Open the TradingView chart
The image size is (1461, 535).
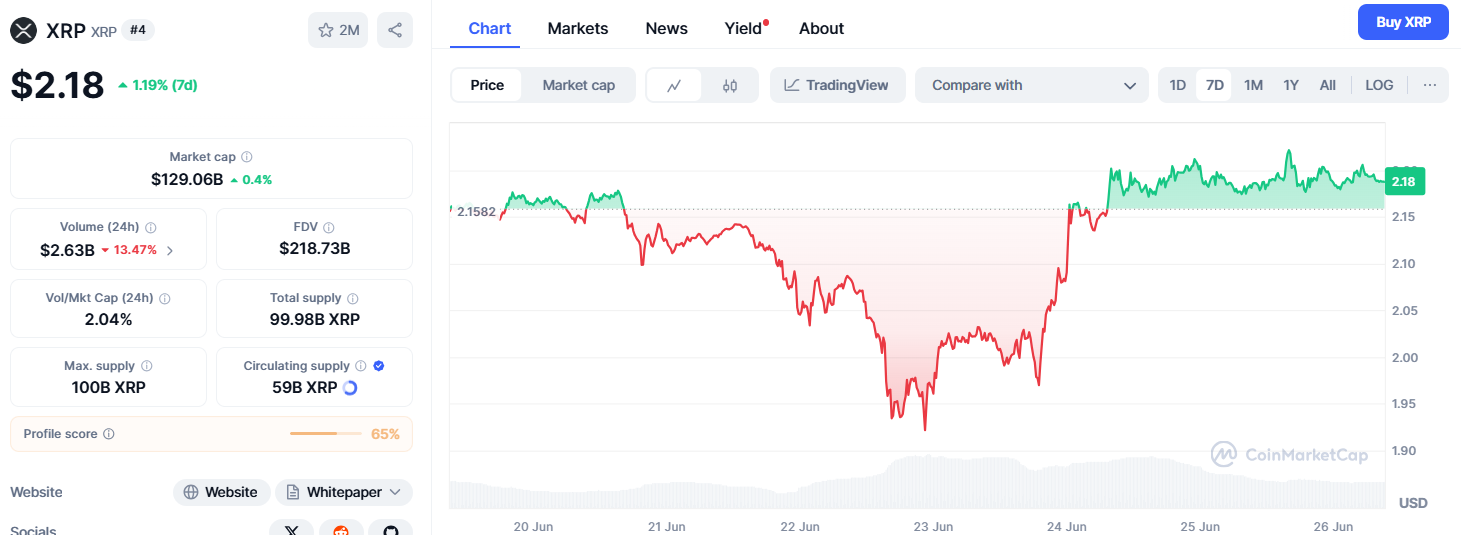(836, 85)
